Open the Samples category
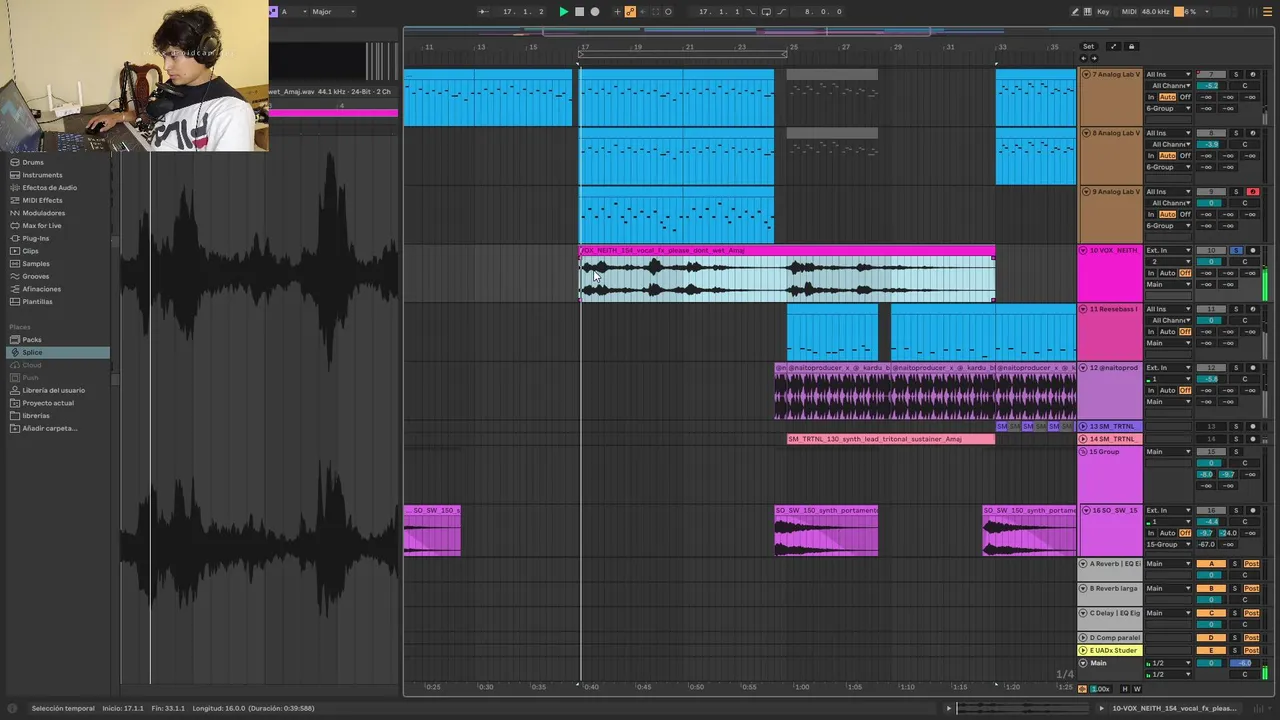The height and width of the screenshot is (720, 1280). click(36, 264)
